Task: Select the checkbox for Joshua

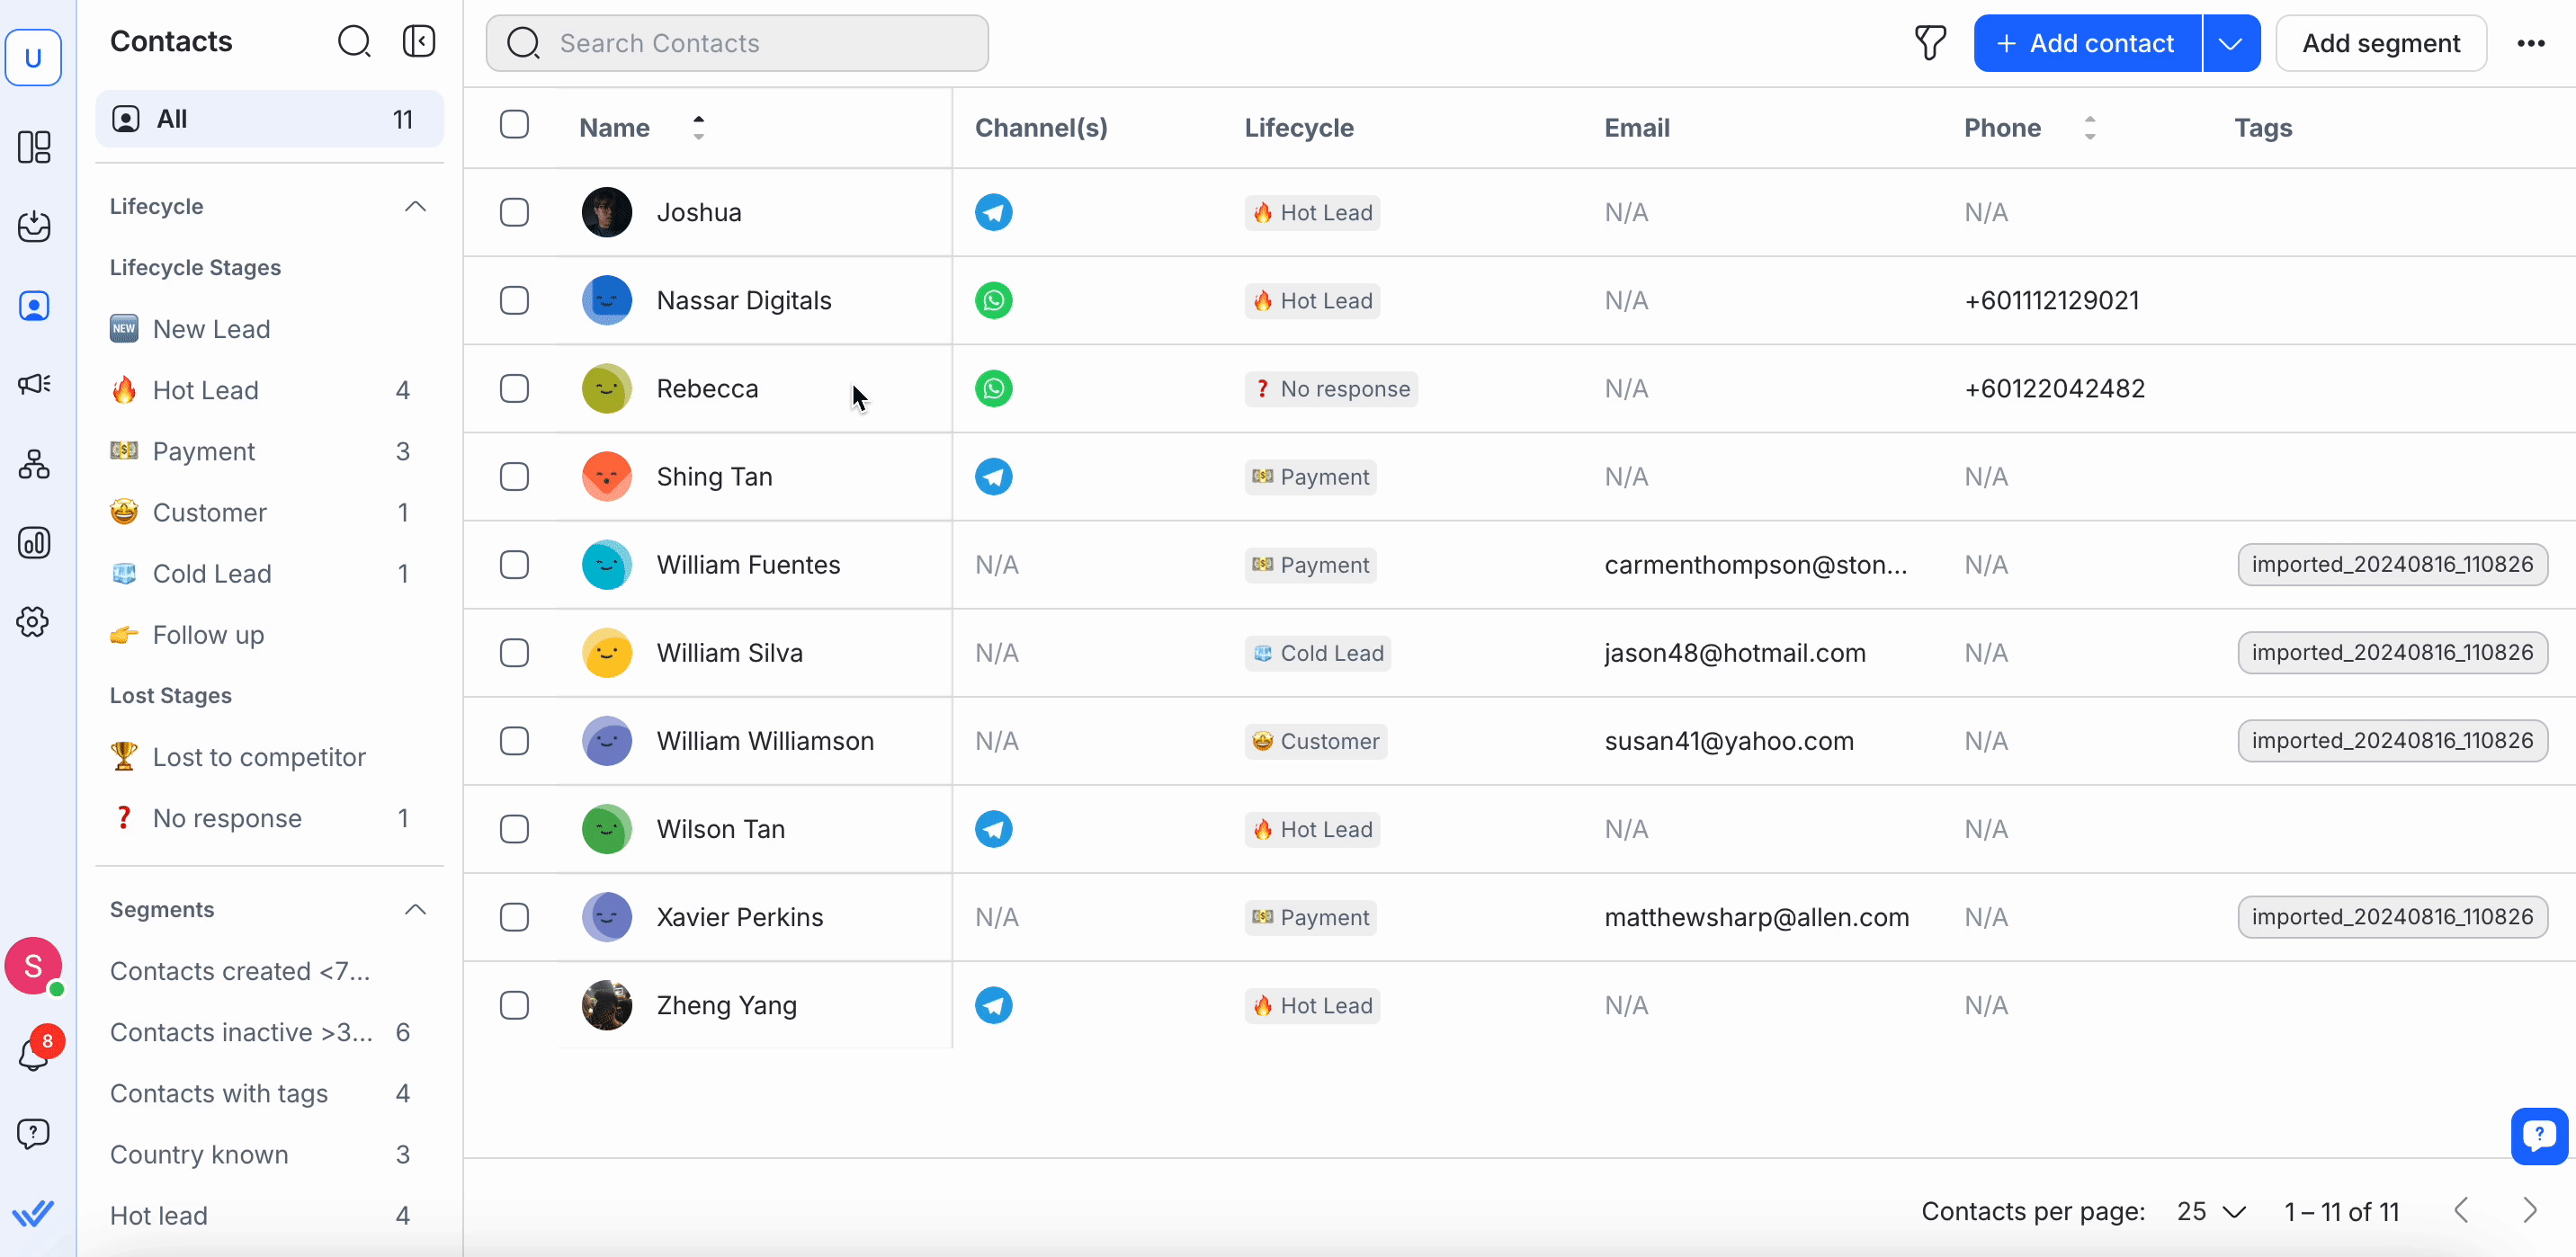Action: point(514,212)
